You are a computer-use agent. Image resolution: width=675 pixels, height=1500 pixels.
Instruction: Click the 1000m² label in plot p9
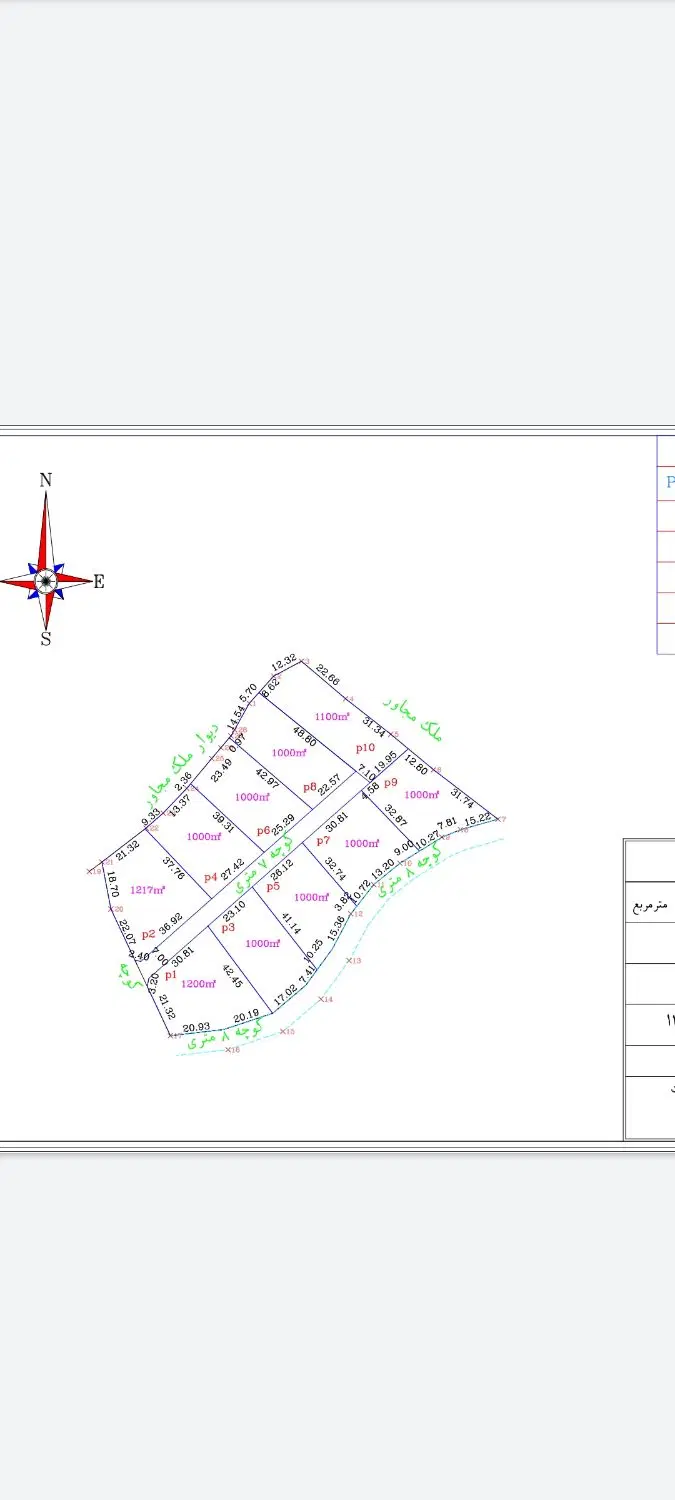pos(421,794)
